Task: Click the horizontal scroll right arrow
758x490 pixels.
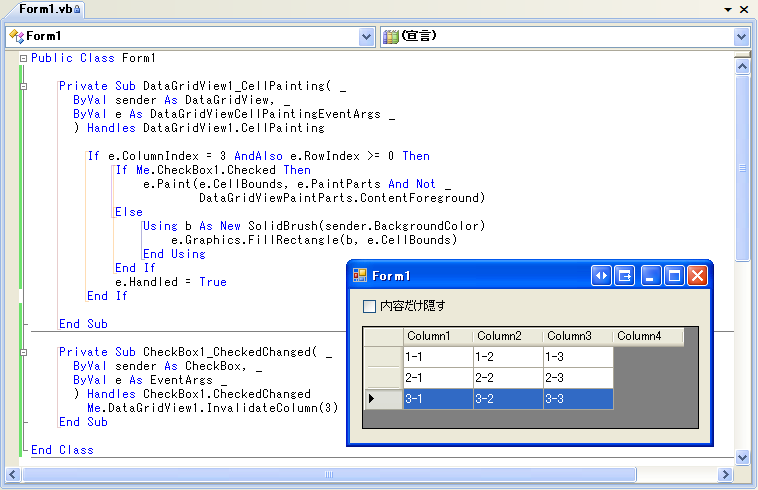Action: [725, 475]
